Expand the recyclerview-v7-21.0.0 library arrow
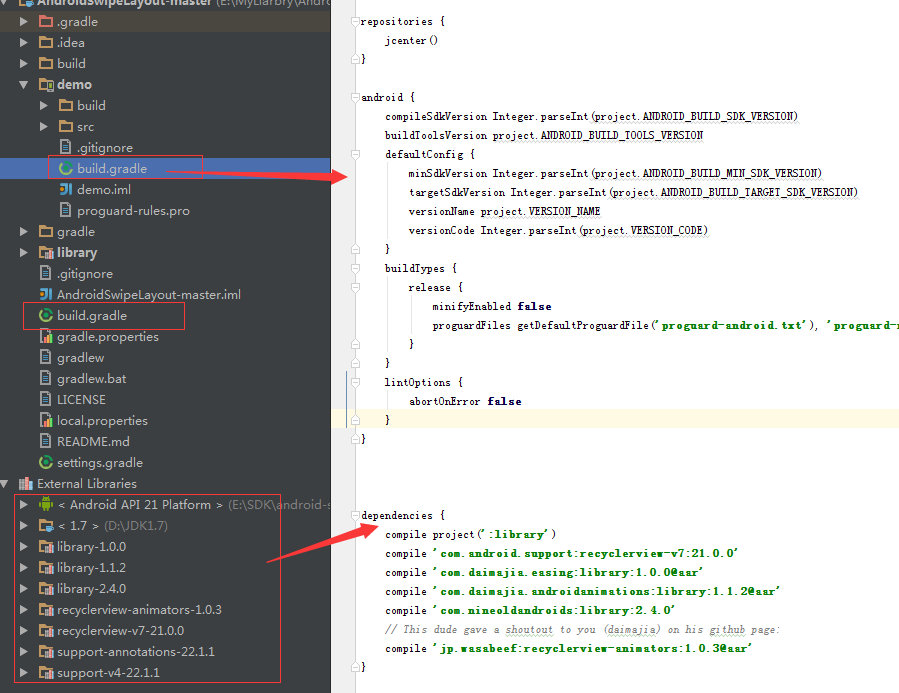 coord(24,631)
